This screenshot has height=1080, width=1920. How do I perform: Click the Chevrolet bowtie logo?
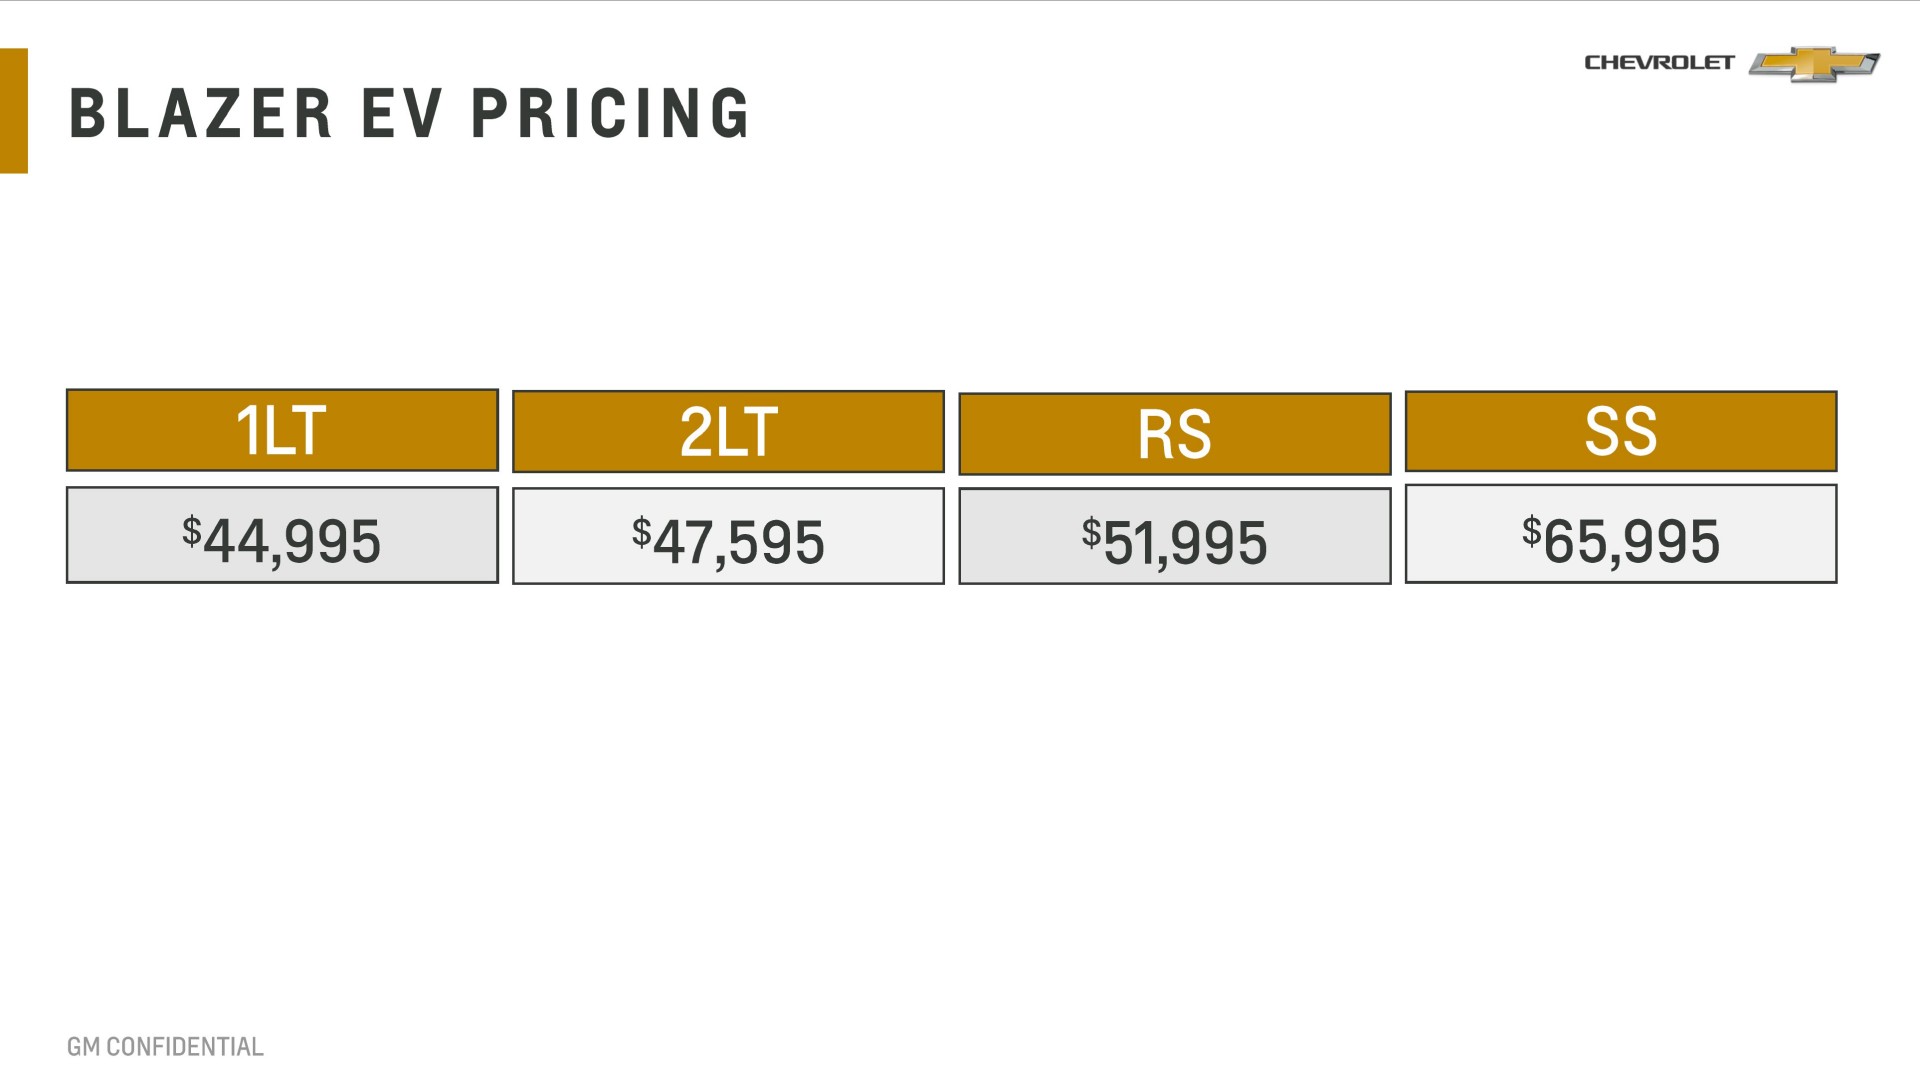[x=1814, y=64]
